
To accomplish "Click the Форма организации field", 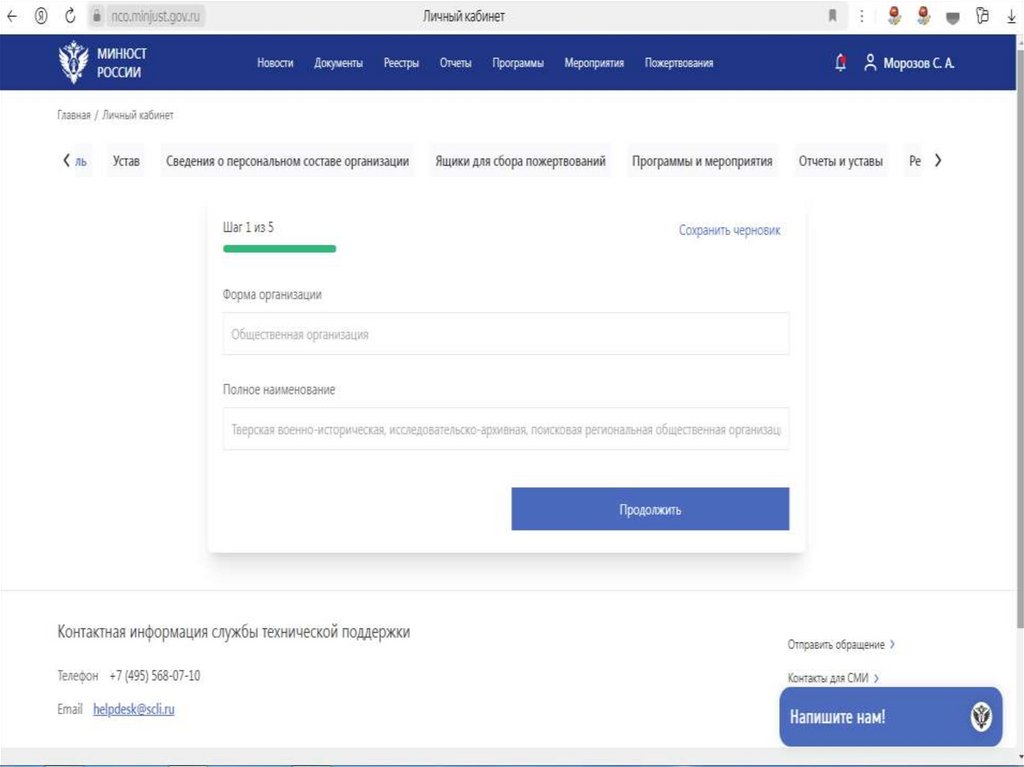I will (505, 334).
